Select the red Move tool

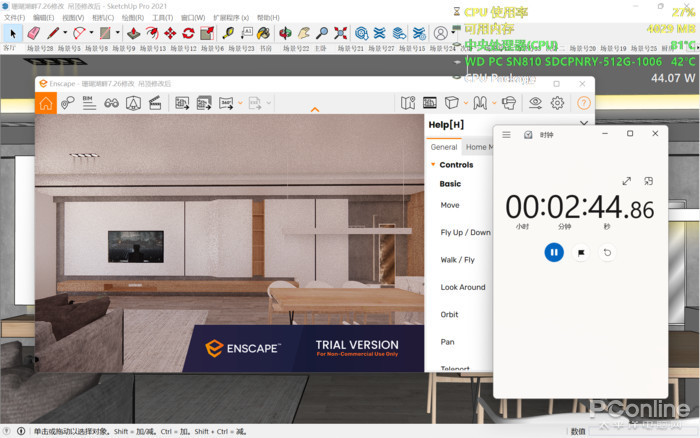coord(170,33)
